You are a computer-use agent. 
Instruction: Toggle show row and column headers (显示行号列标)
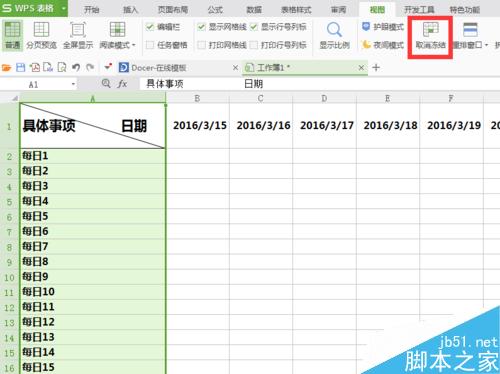(x=254, y=27)
